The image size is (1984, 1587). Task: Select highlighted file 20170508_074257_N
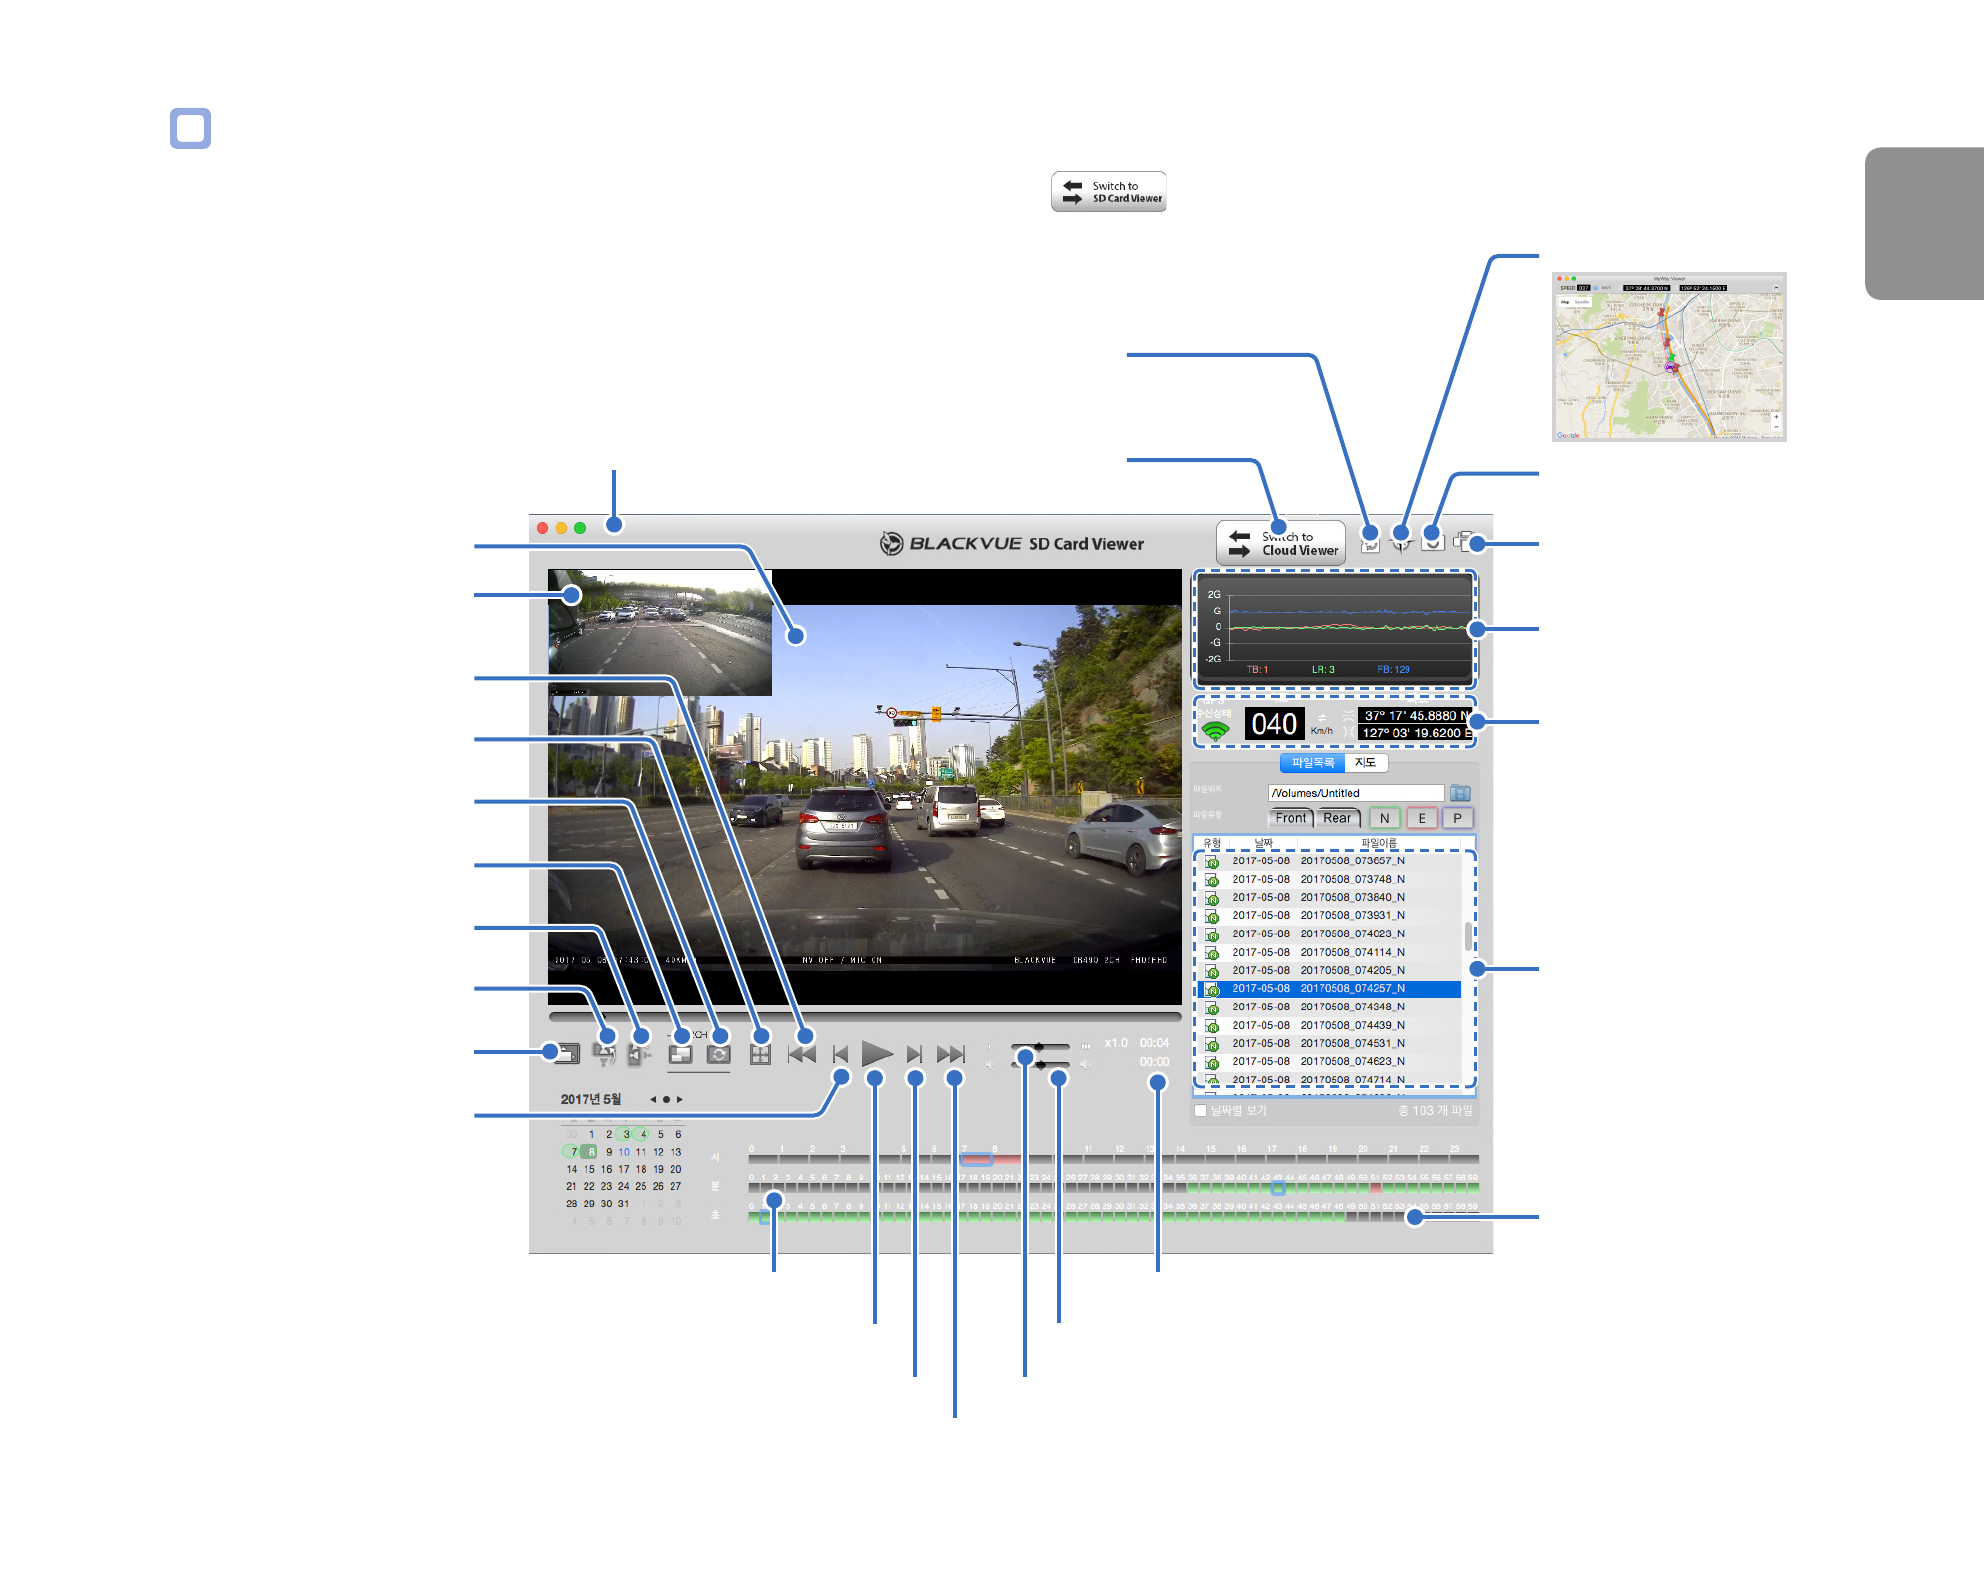(x=1330, y=988)
